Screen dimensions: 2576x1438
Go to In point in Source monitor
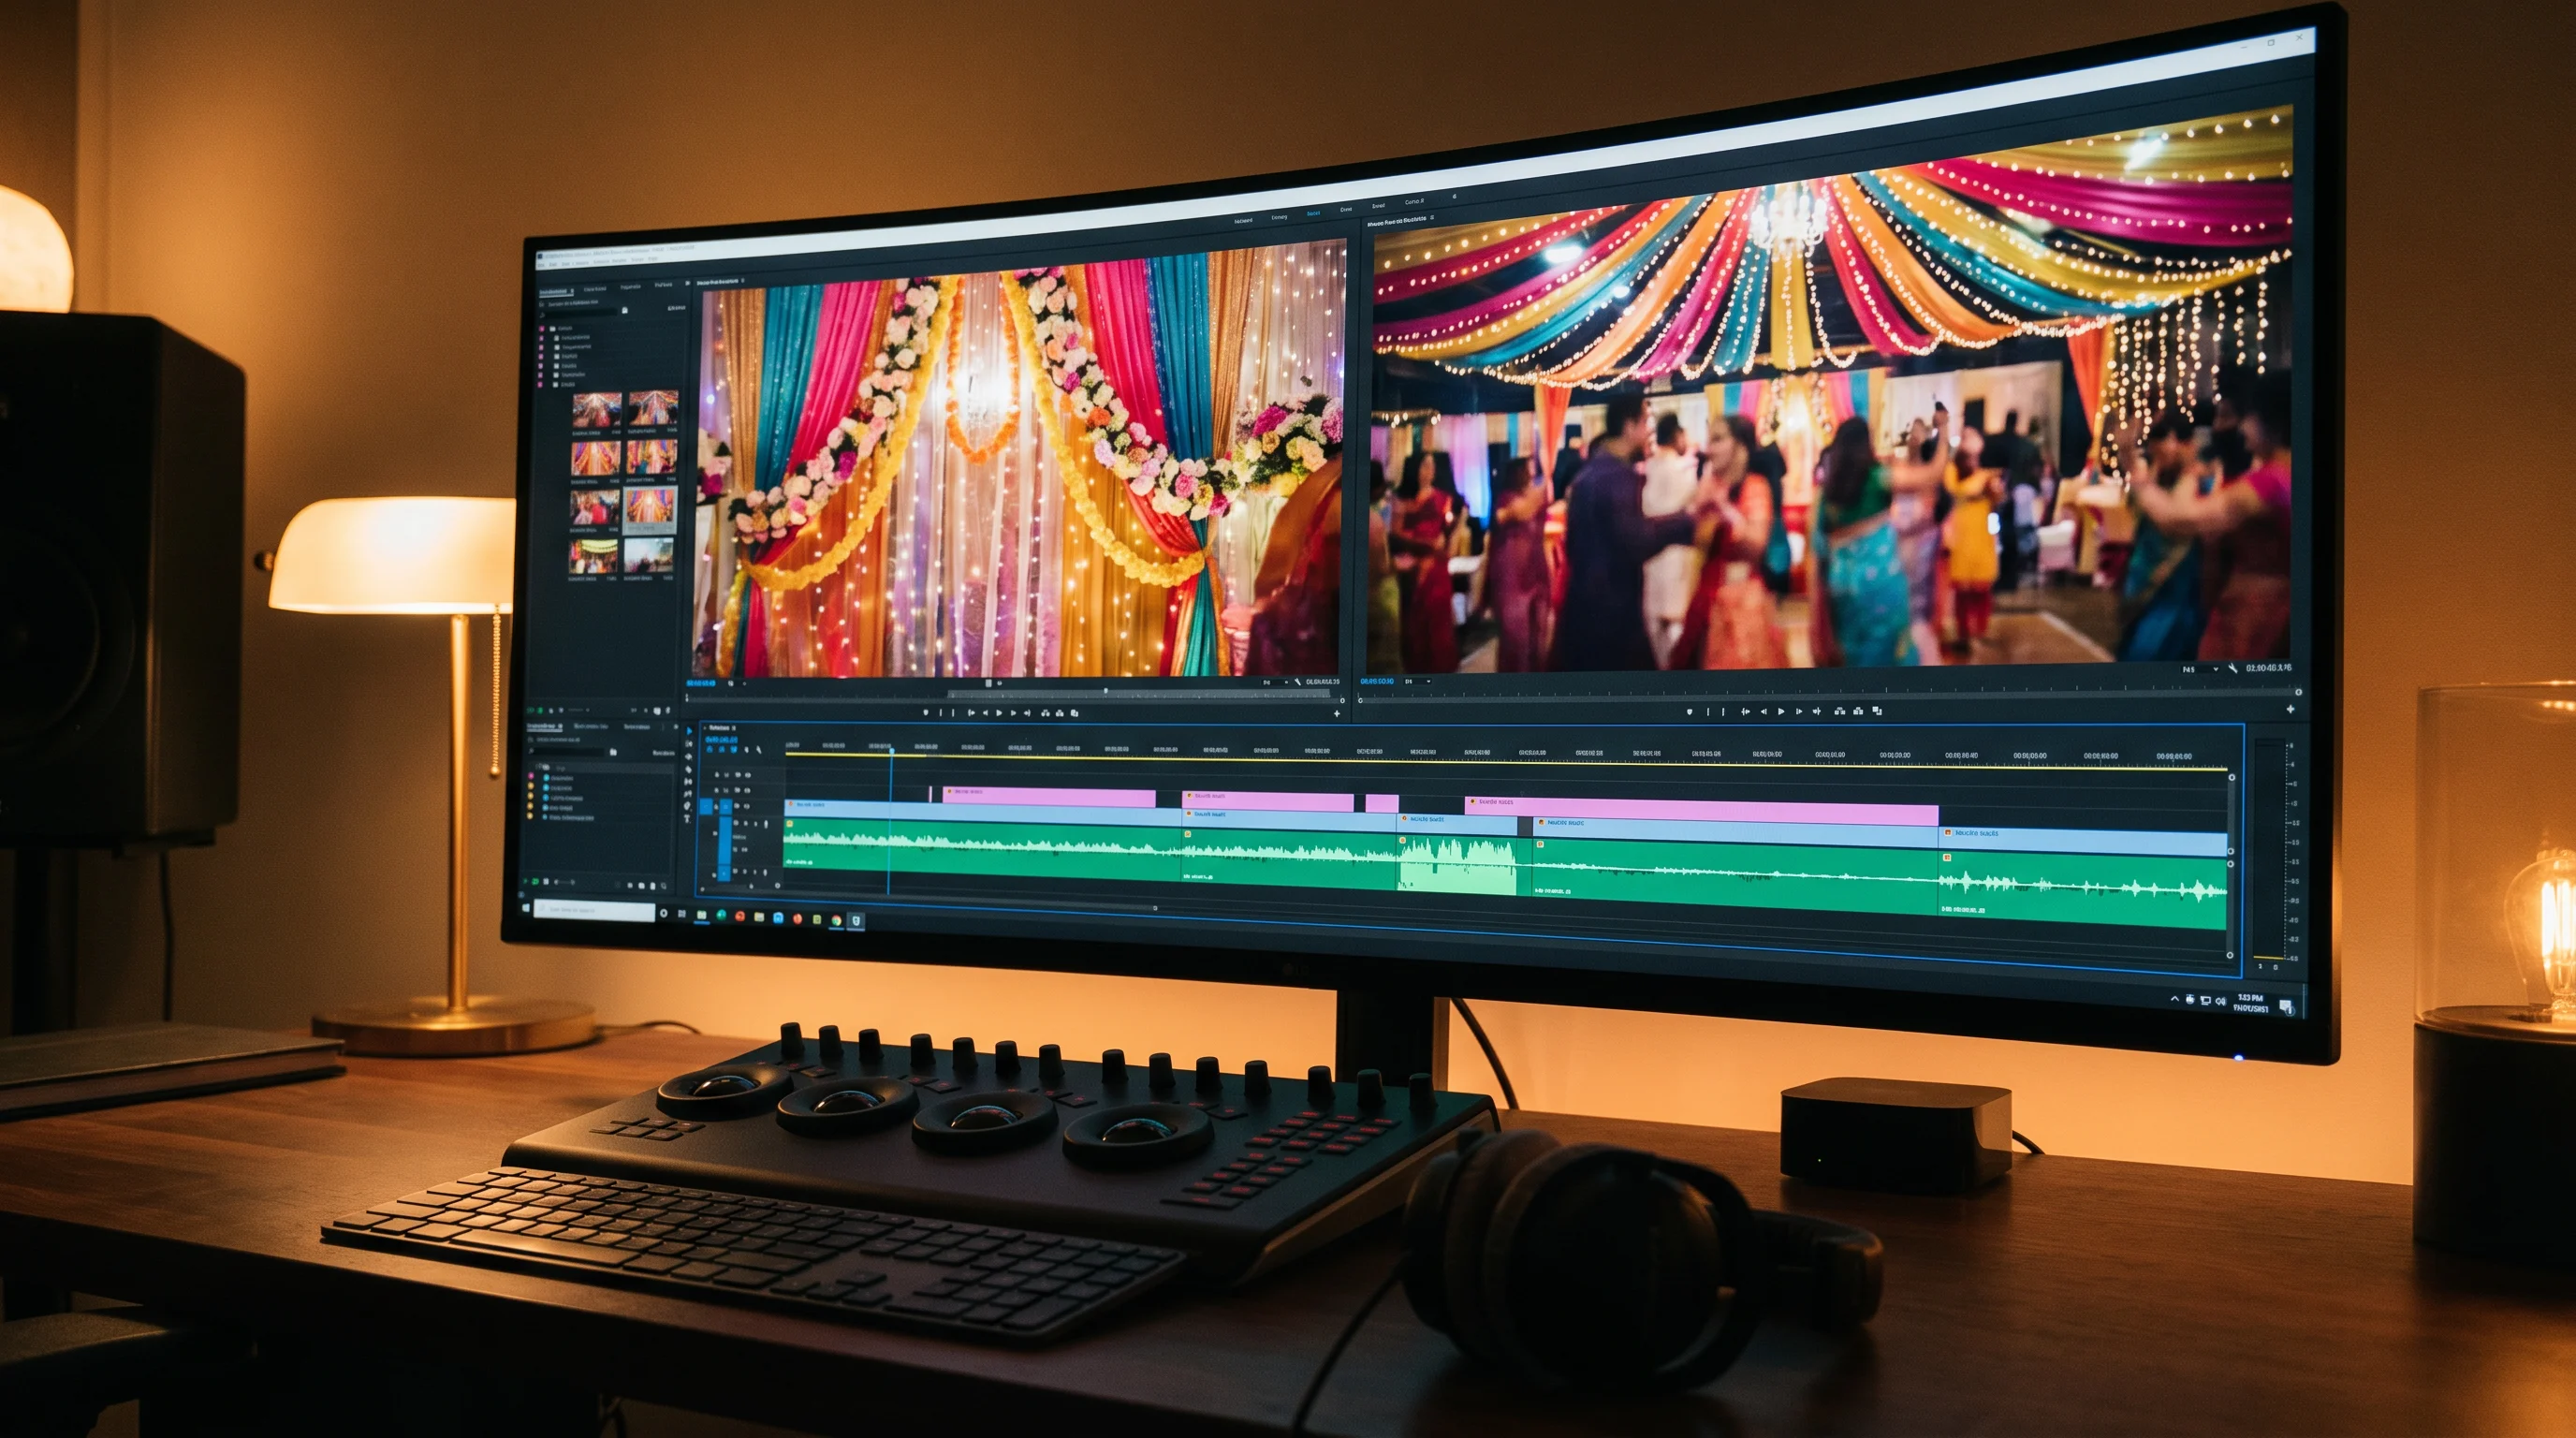[972, 713]
